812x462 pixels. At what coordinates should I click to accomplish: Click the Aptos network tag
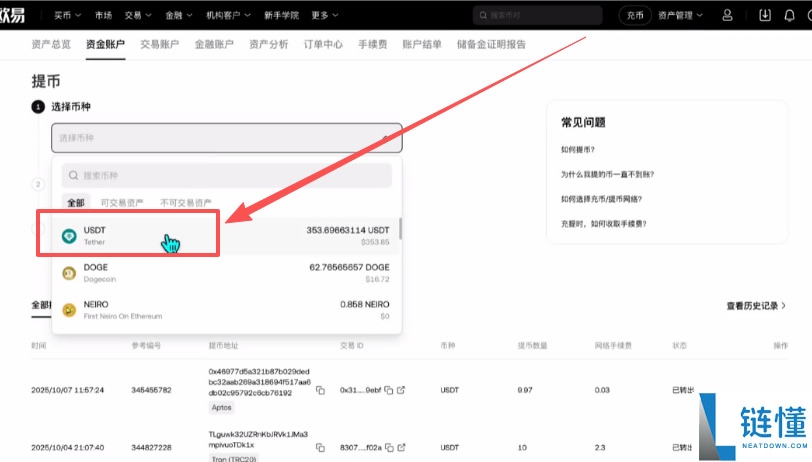(x=222, y=408)
